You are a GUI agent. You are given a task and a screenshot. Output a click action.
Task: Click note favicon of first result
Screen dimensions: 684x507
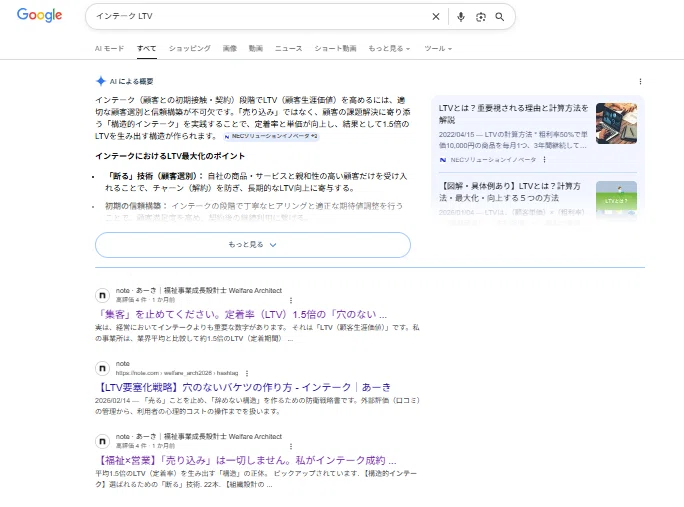(102, 295)
